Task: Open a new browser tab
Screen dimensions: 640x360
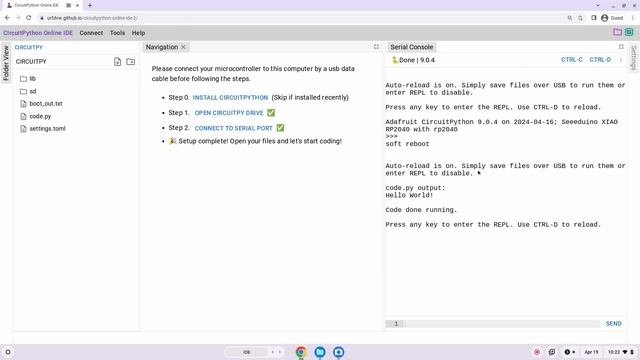Action: 90,5
